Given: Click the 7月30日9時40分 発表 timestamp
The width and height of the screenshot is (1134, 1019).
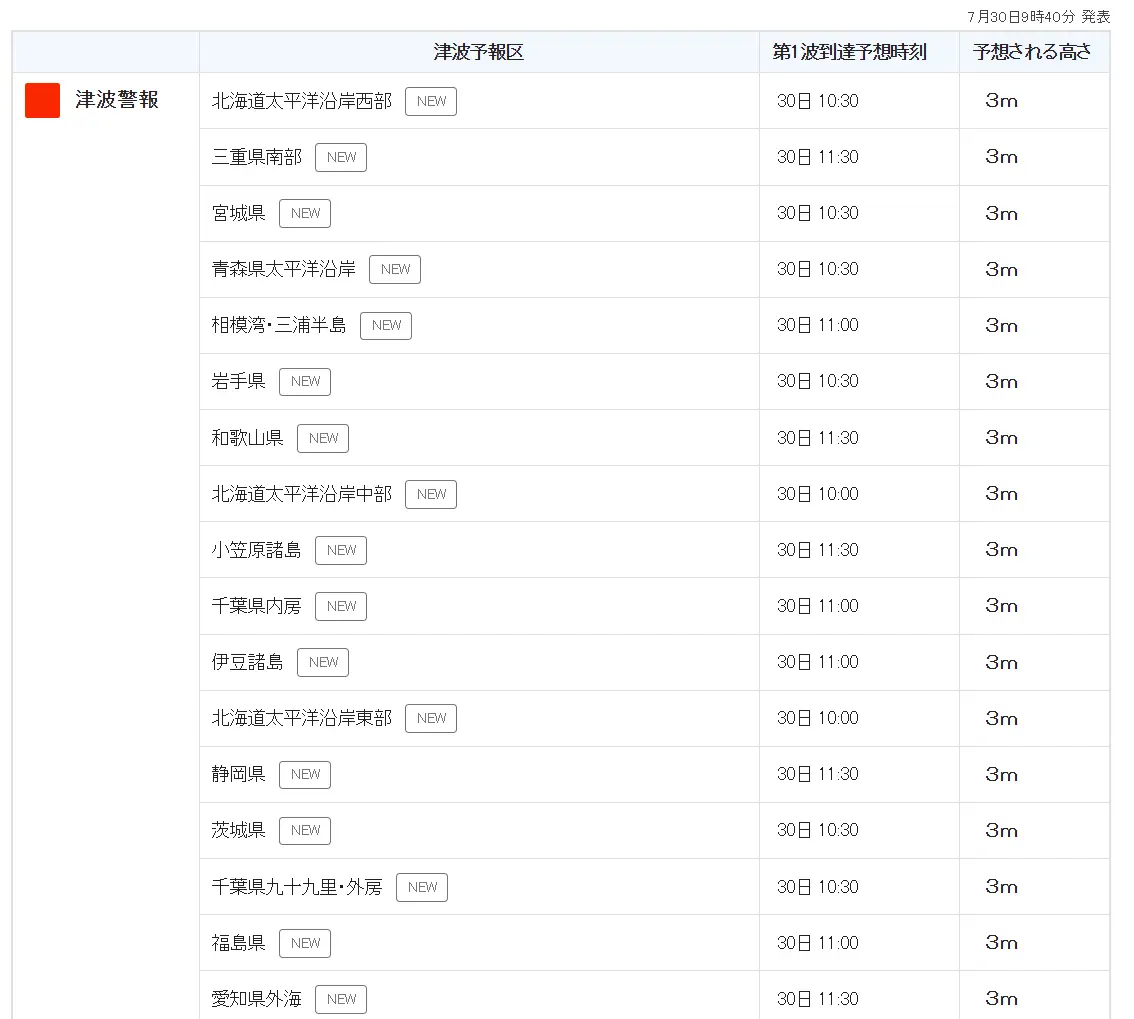Looking at the screenshot, I should [x=1039, y=17].
